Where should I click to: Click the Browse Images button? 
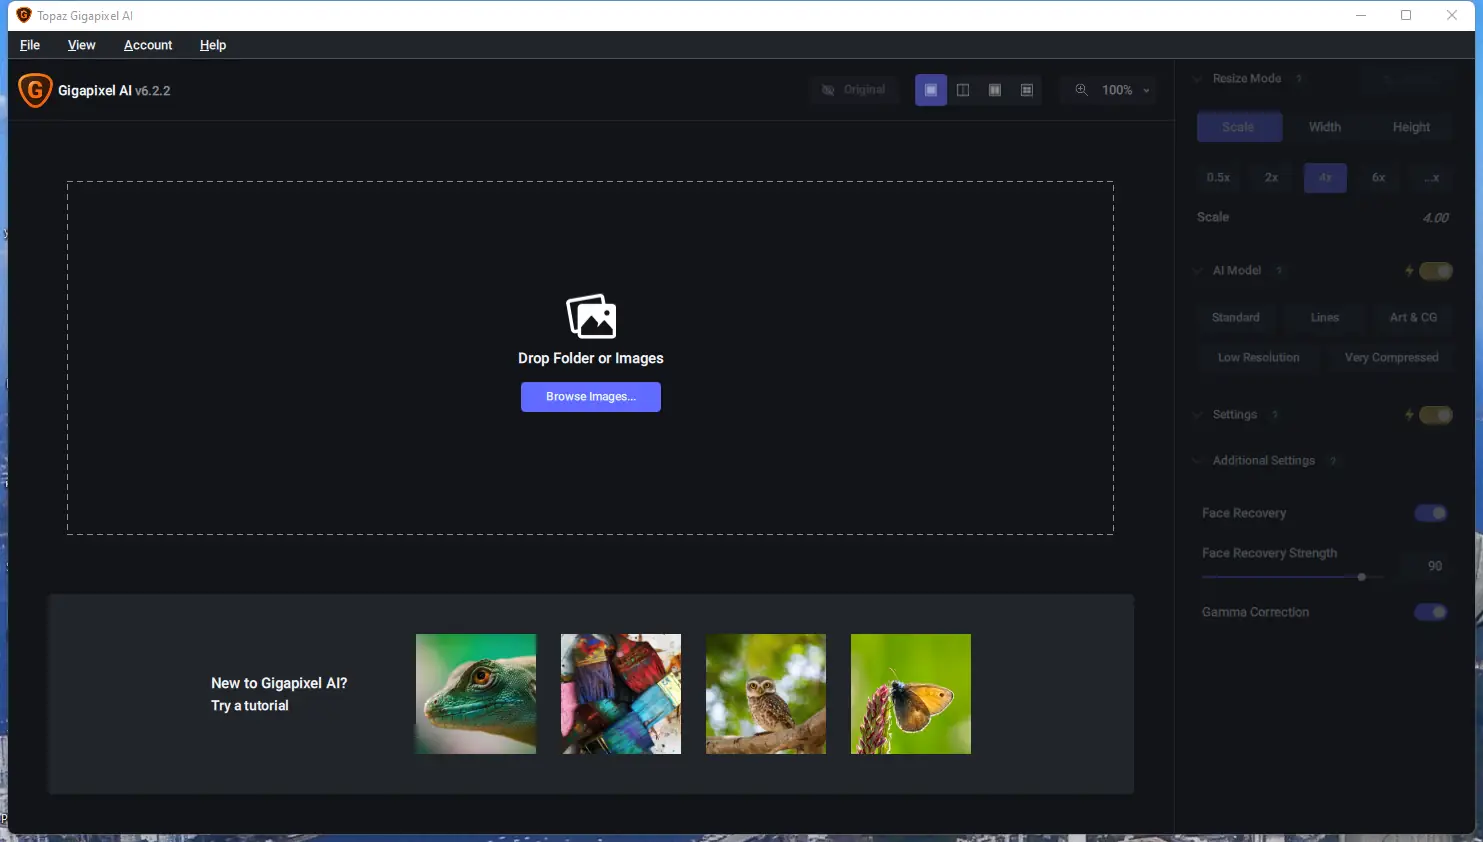click(591, 397)
